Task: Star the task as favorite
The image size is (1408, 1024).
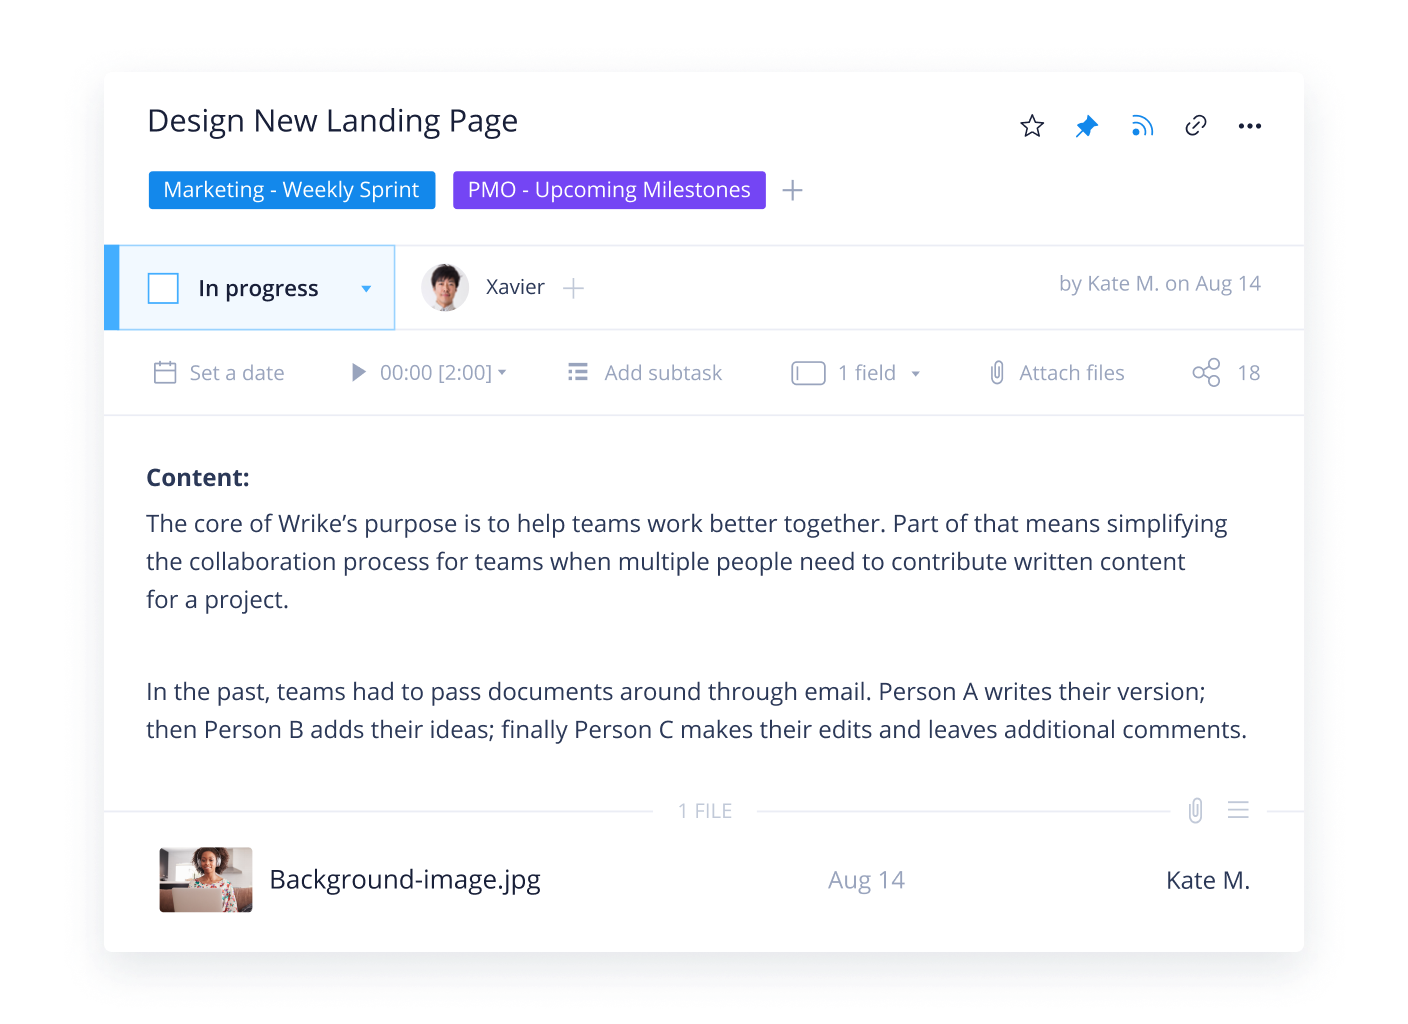Action: pyautogui.click(x=1032, y=126)
